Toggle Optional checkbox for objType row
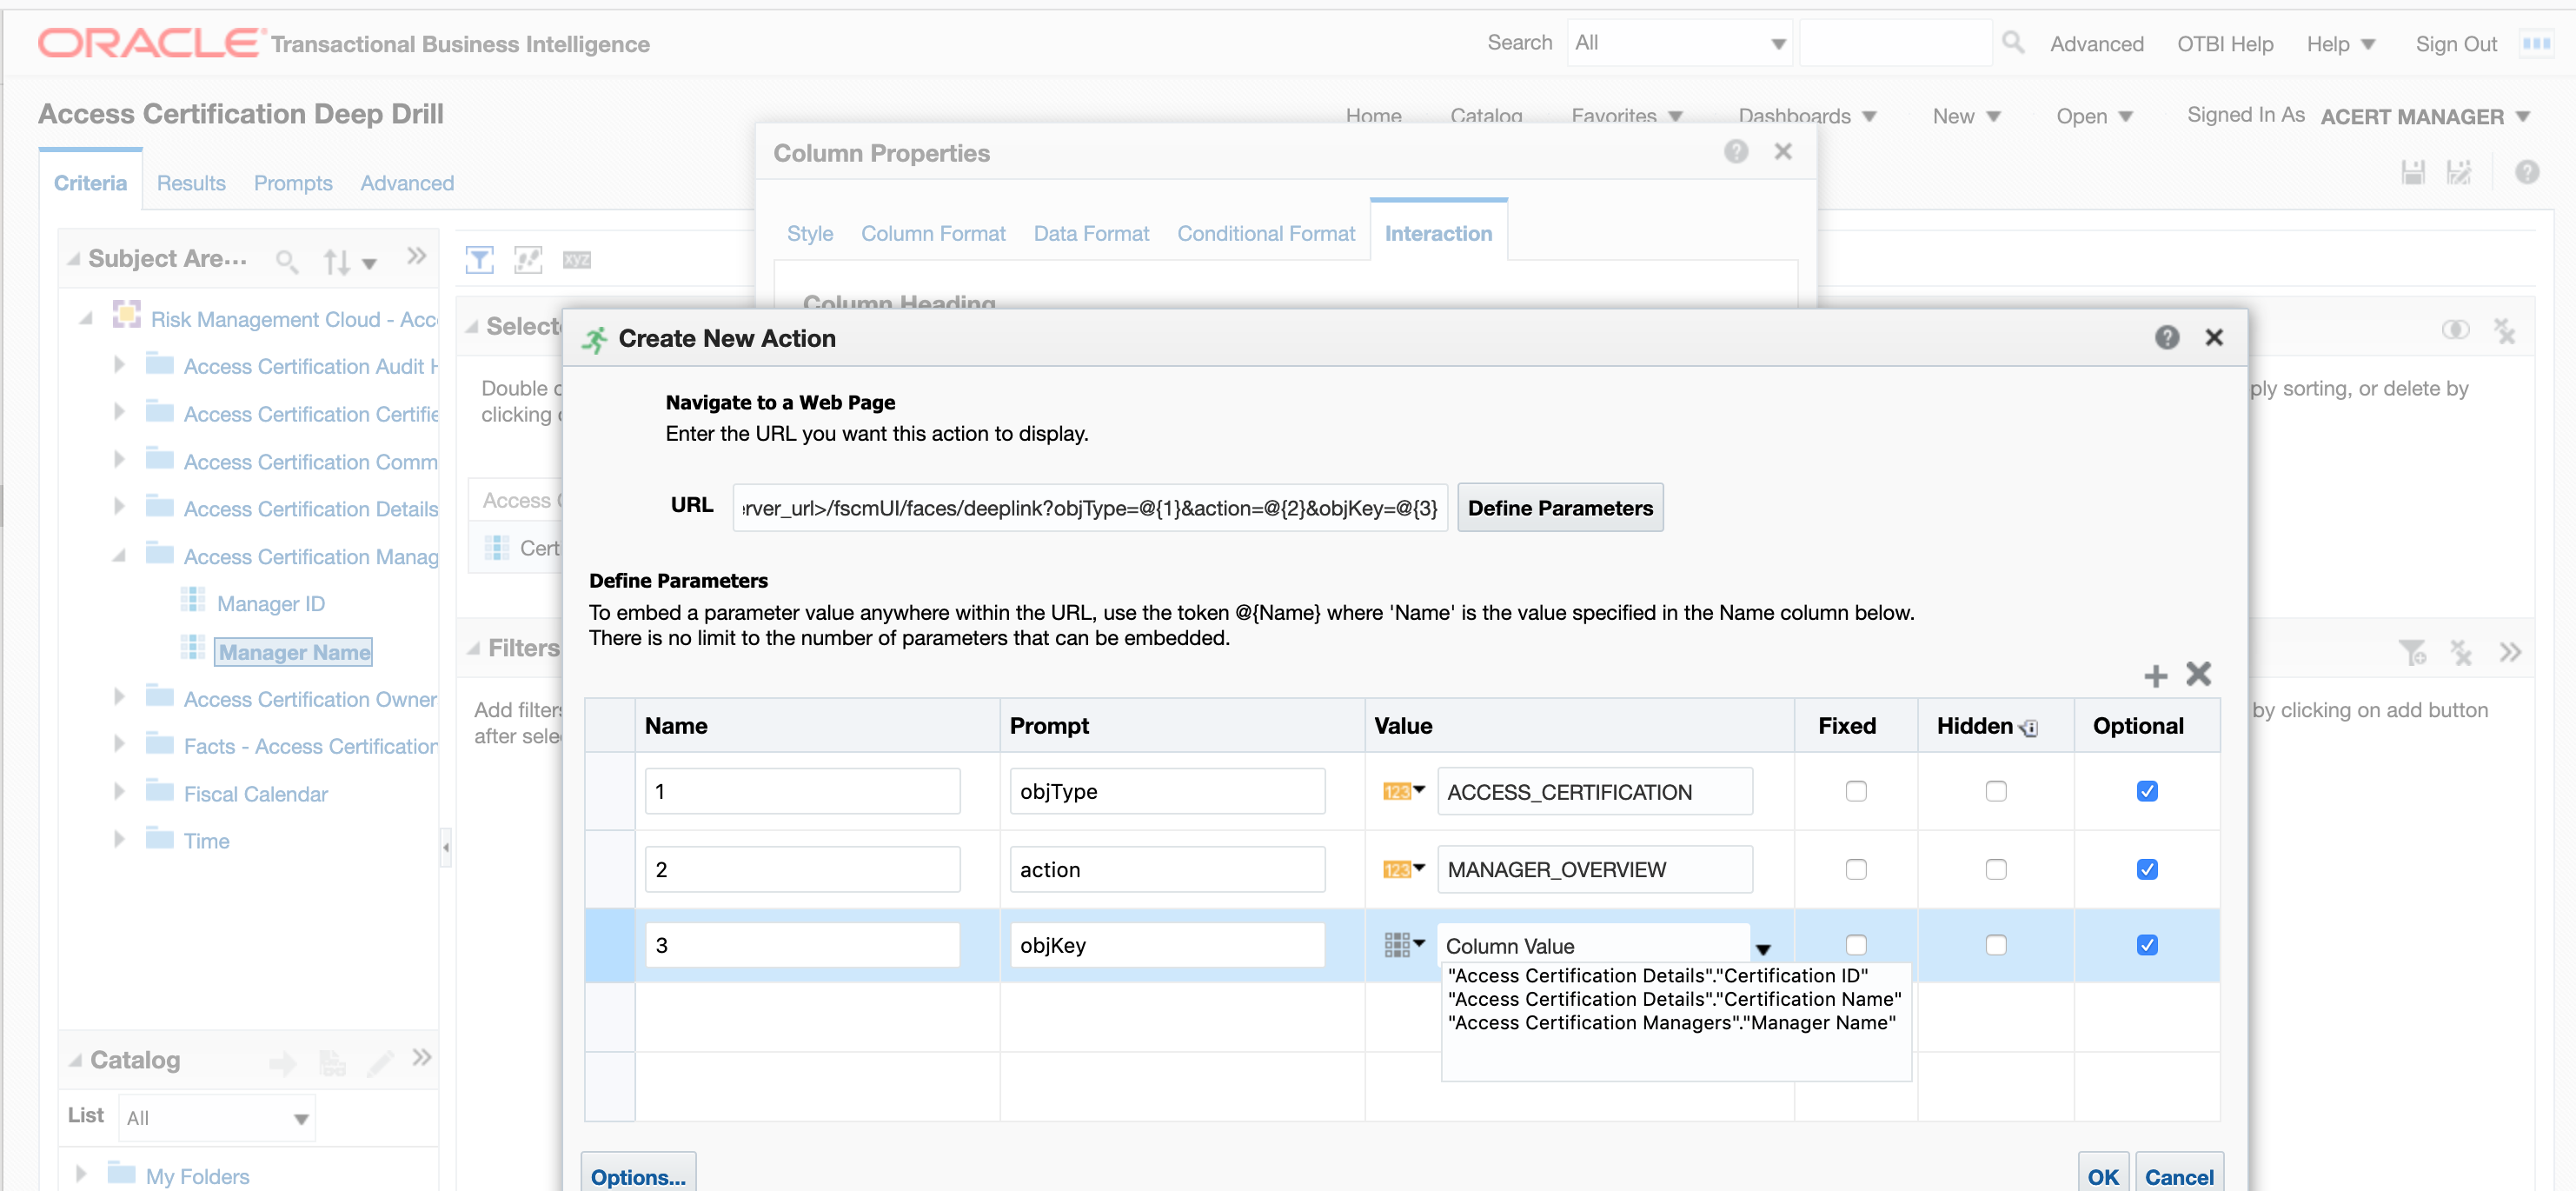 point(2147,791)
